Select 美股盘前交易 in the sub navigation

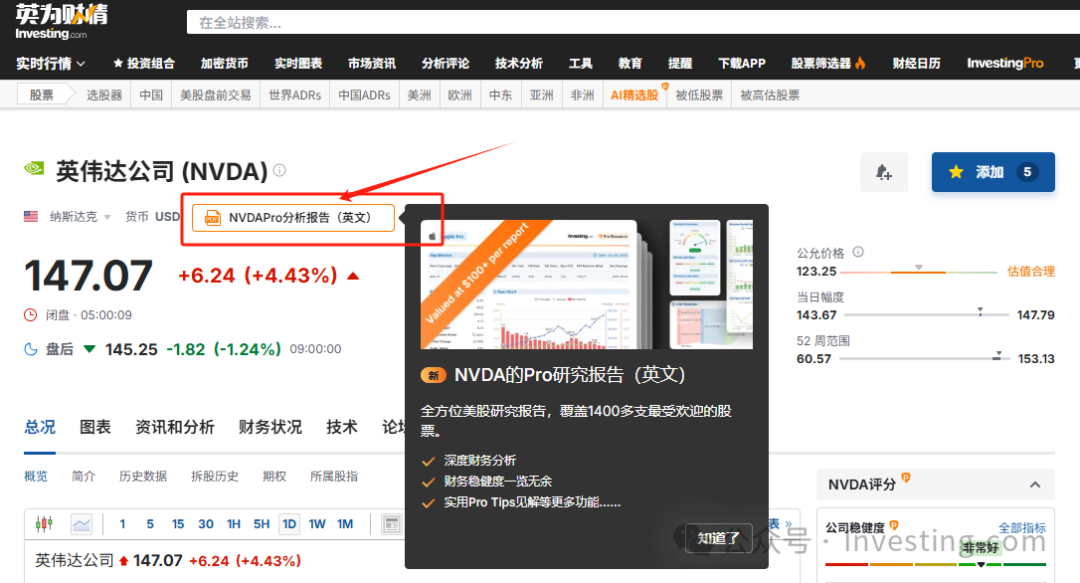pos(216,95)
